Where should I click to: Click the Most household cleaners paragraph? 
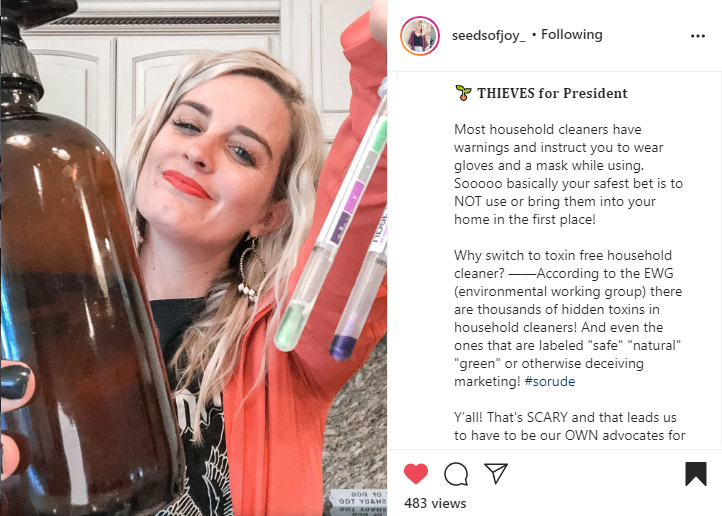[568, 174]
